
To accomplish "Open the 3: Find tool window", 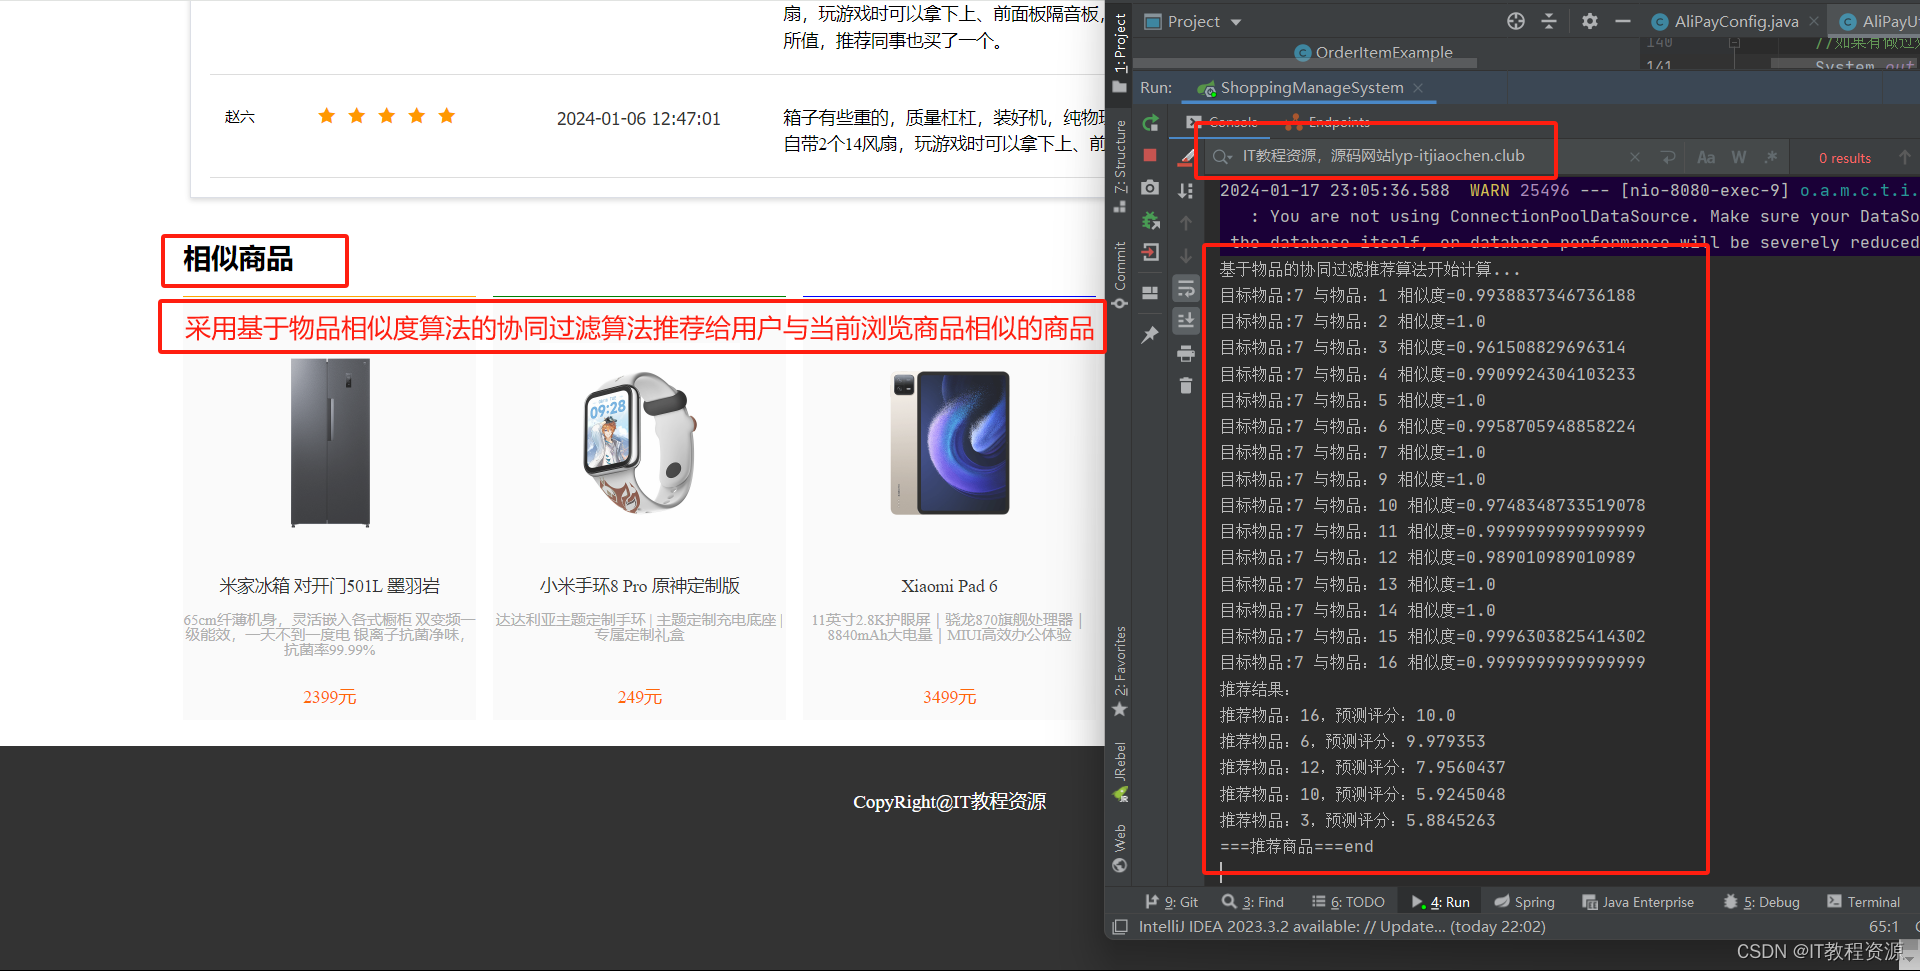I will pyautogui.click(x=1253, y=902).
